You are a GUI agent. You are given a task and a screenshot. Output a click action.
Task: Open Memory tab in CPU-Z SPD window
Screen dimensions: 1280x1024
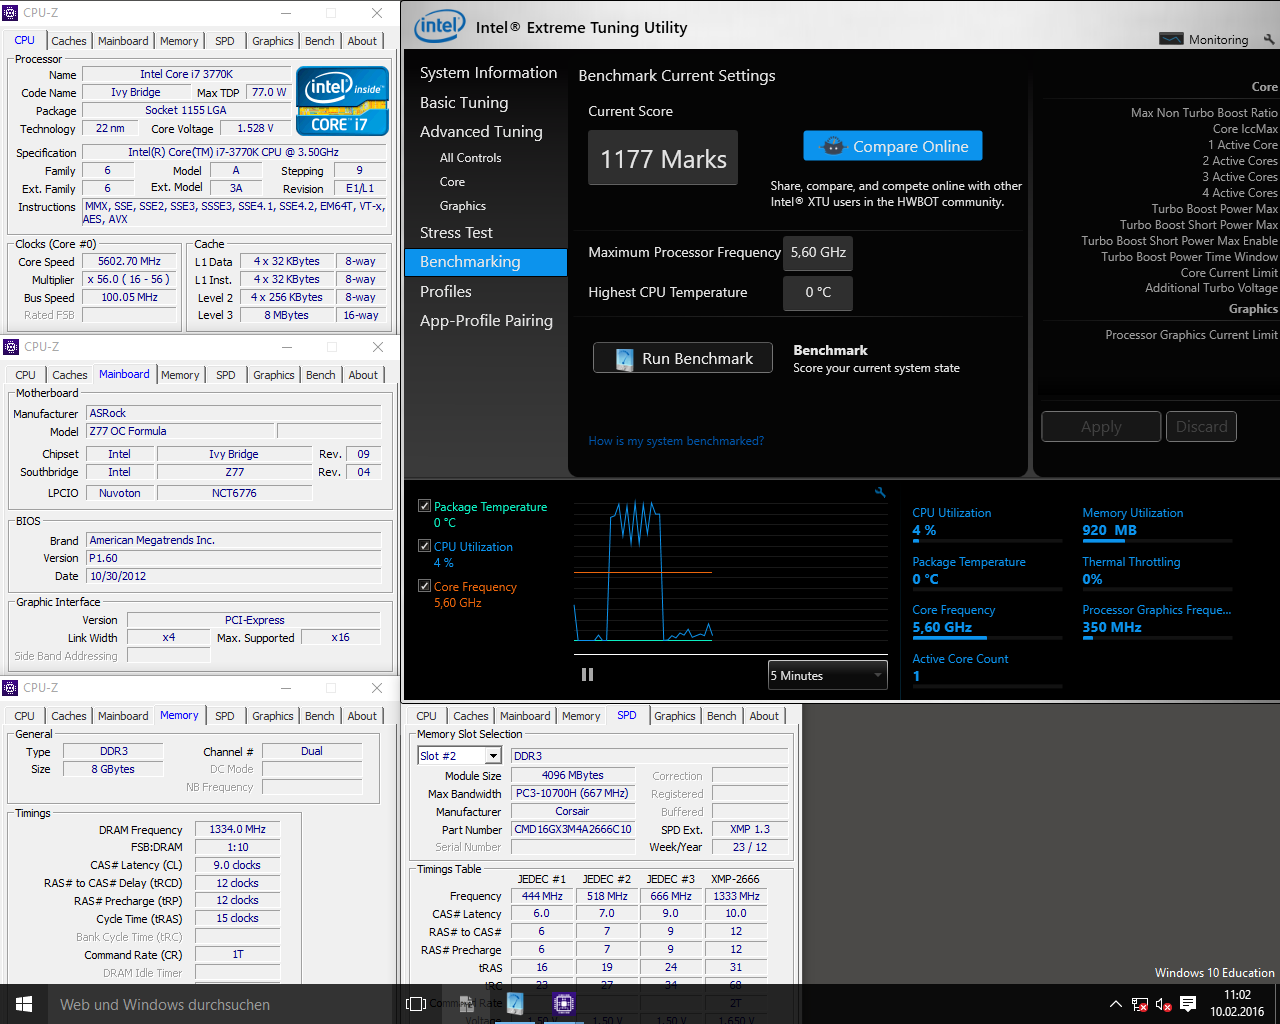pos(581,716)
